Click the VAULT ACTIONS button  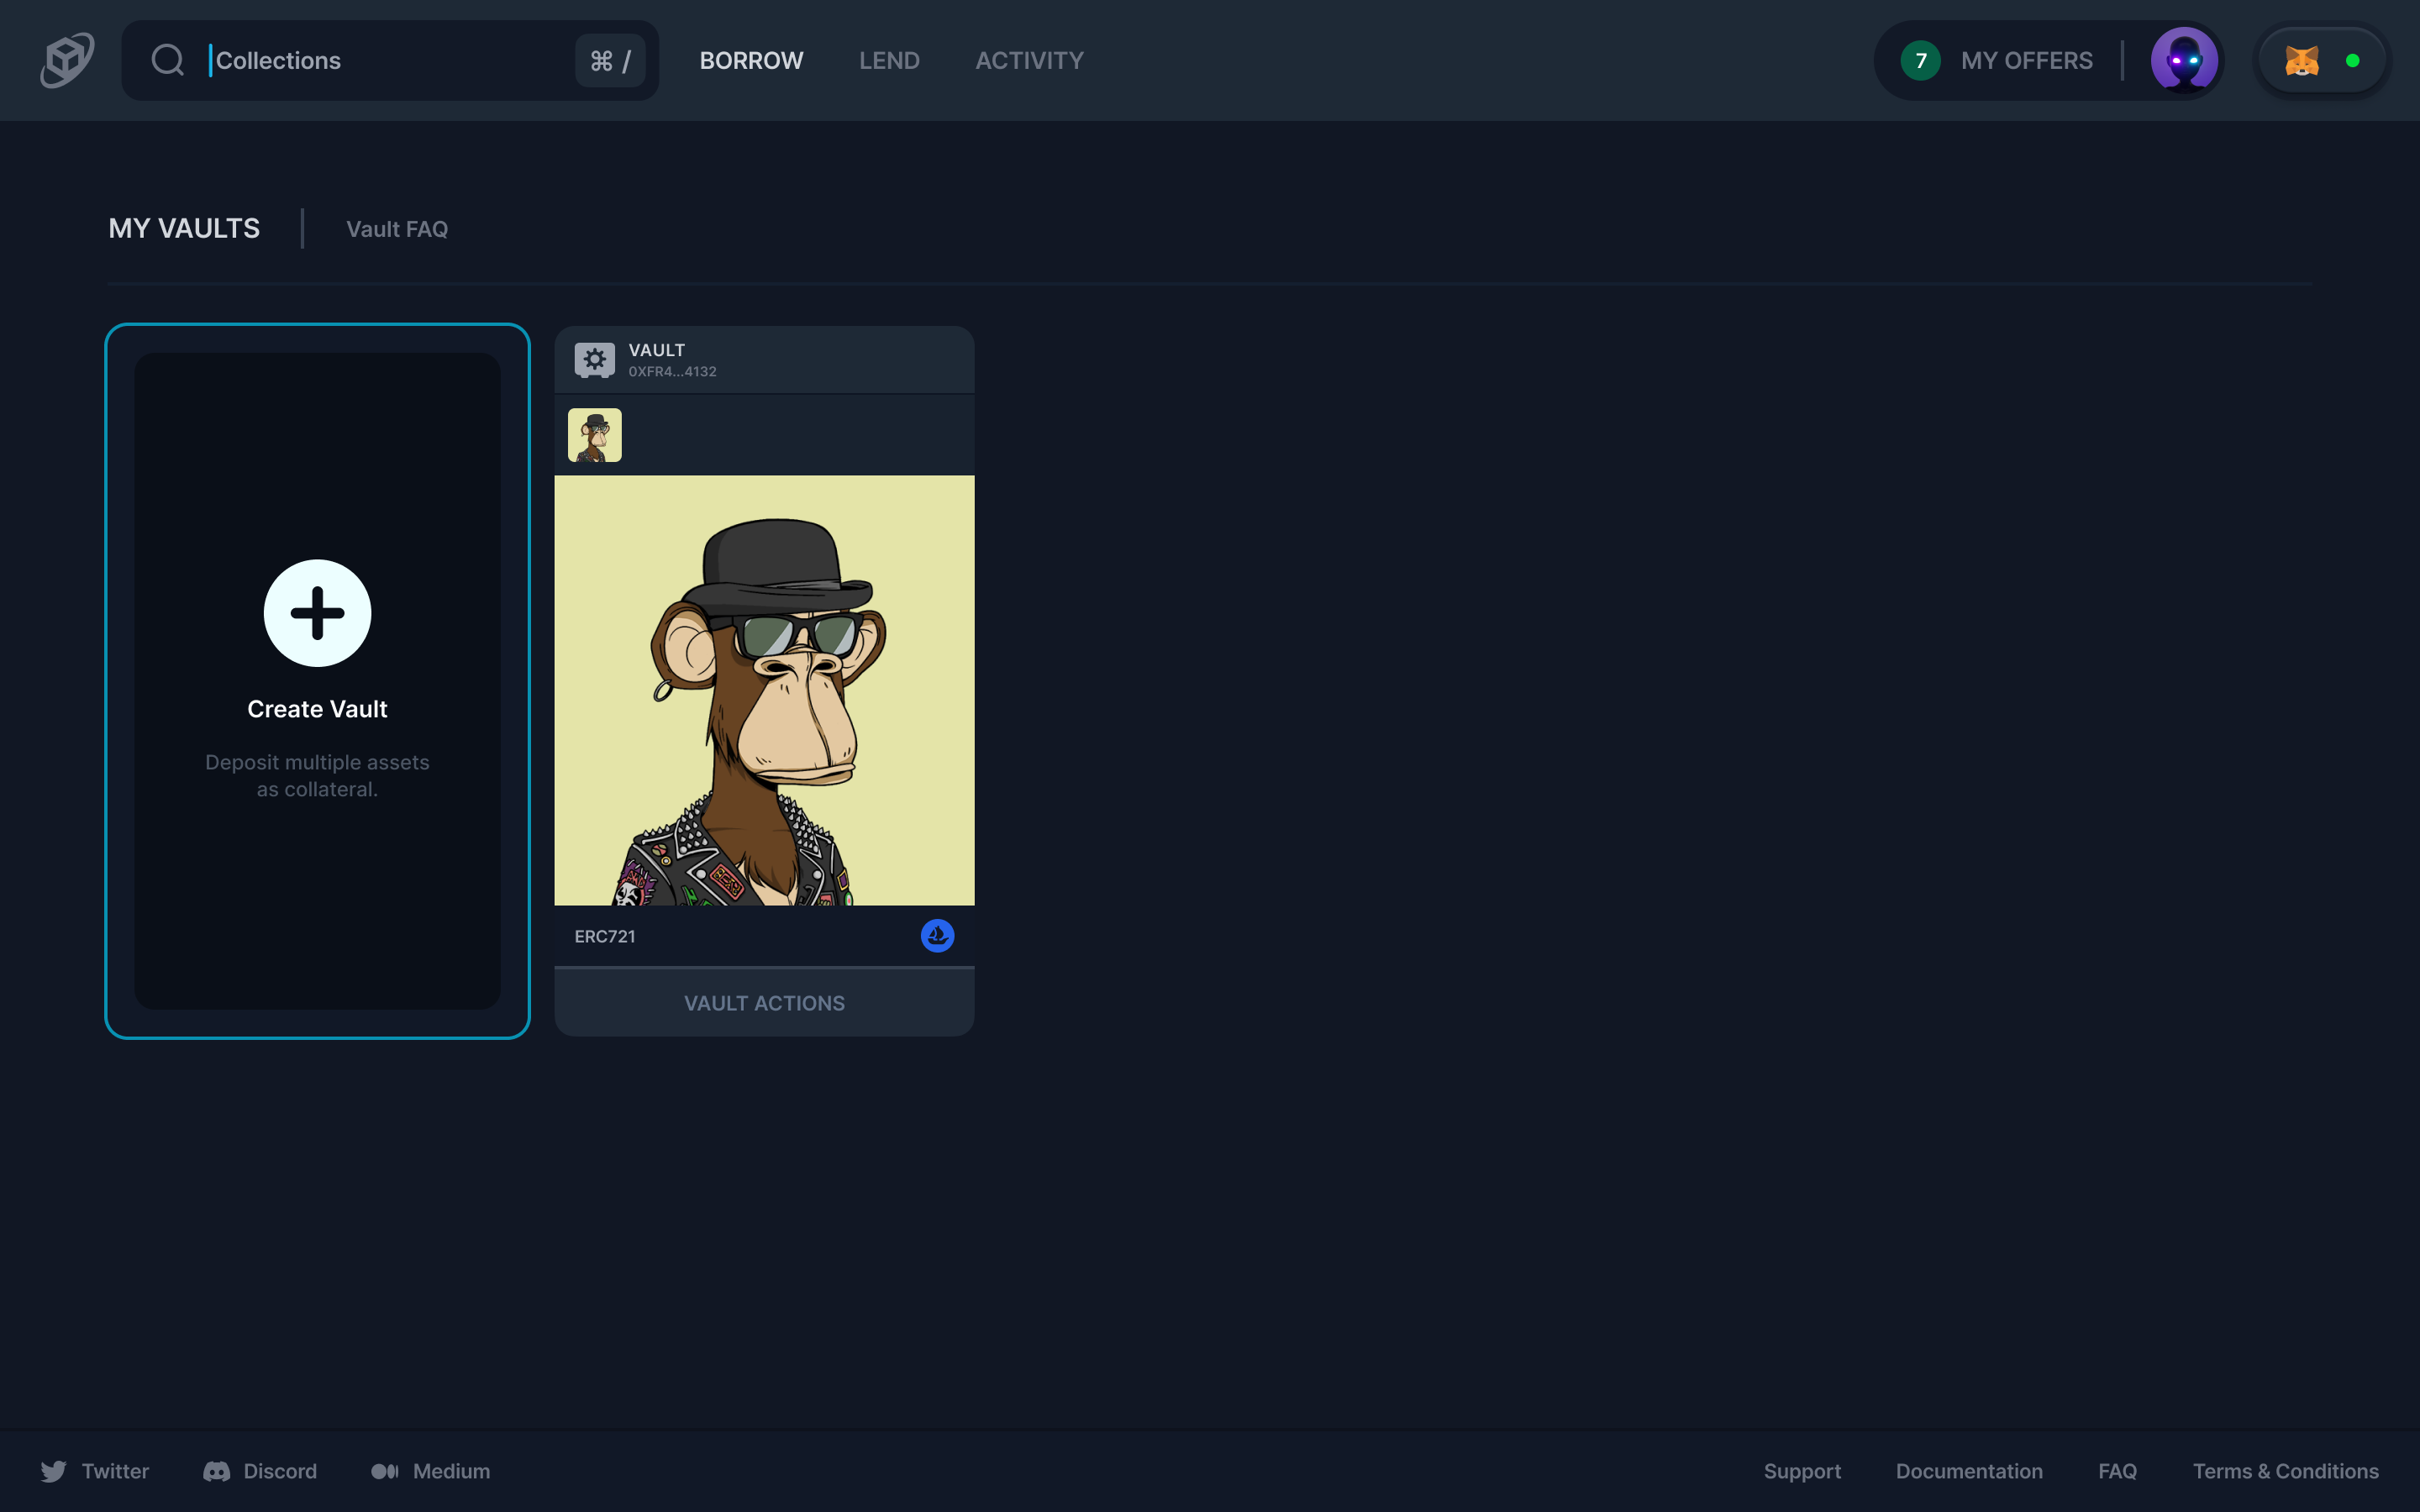pyautogui.click(x=764, y=1003)
